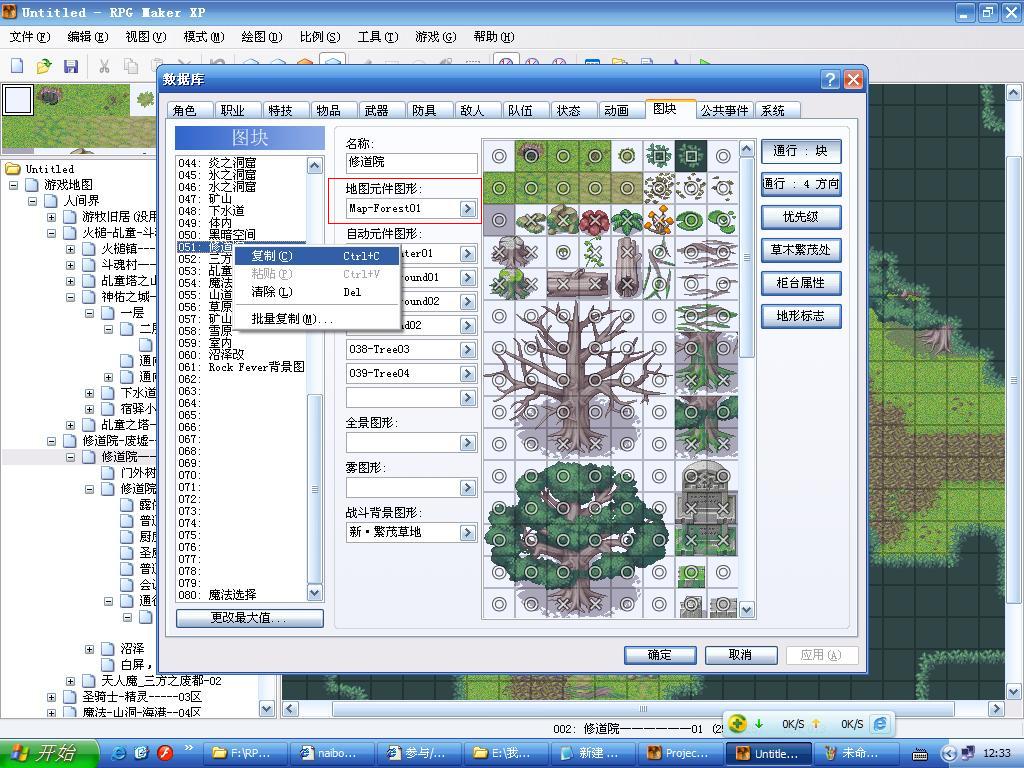The image size is (1024, 768).
Task: Click the green plus network speed widget icon
Action: (737, 723)
